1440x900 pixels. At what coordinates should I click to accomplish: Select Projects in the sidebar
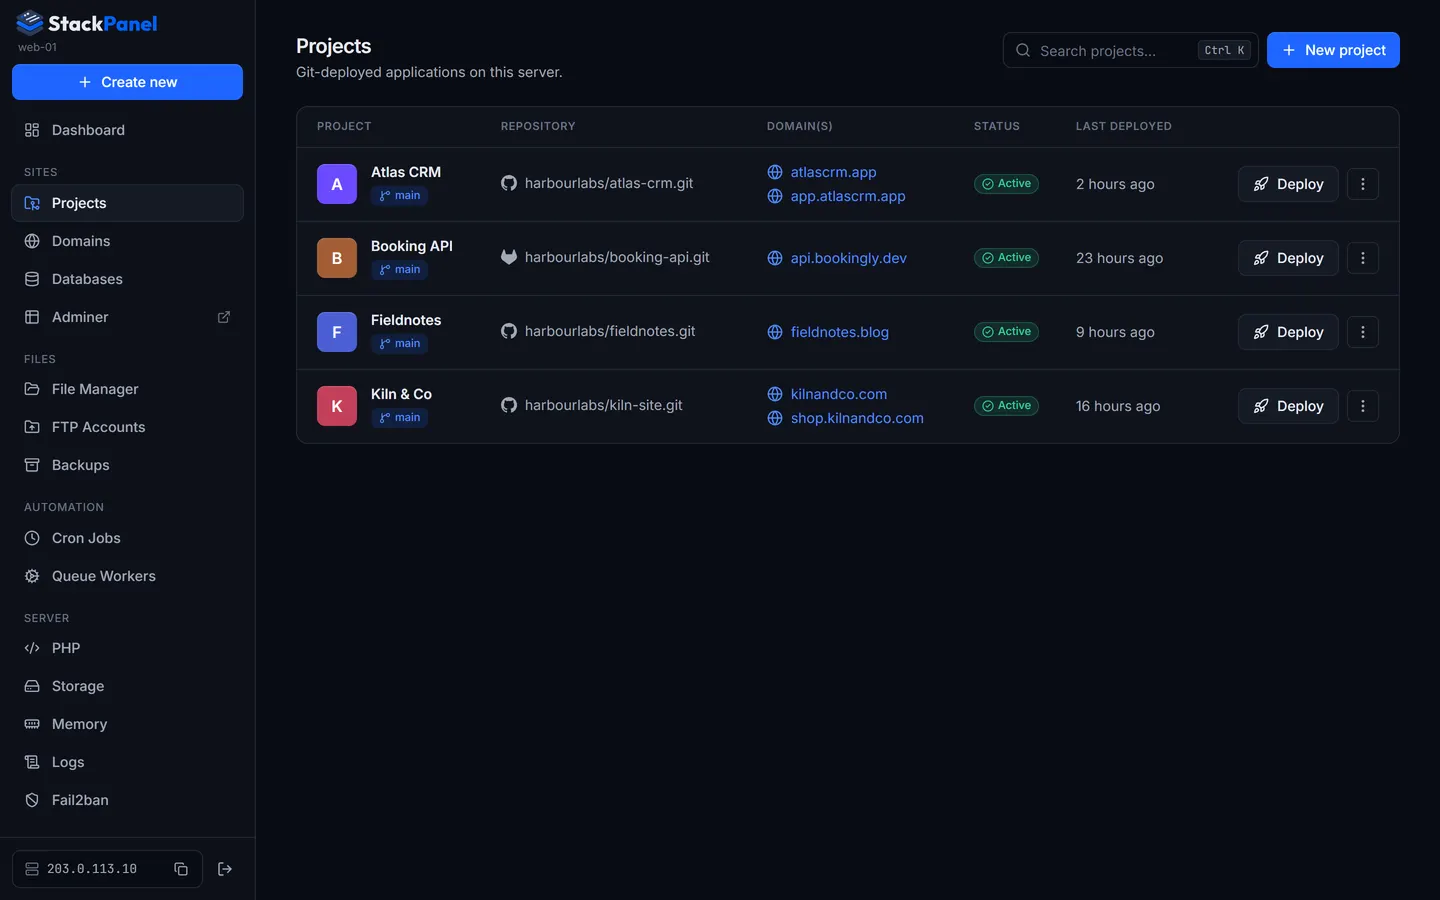pos(127,203)
